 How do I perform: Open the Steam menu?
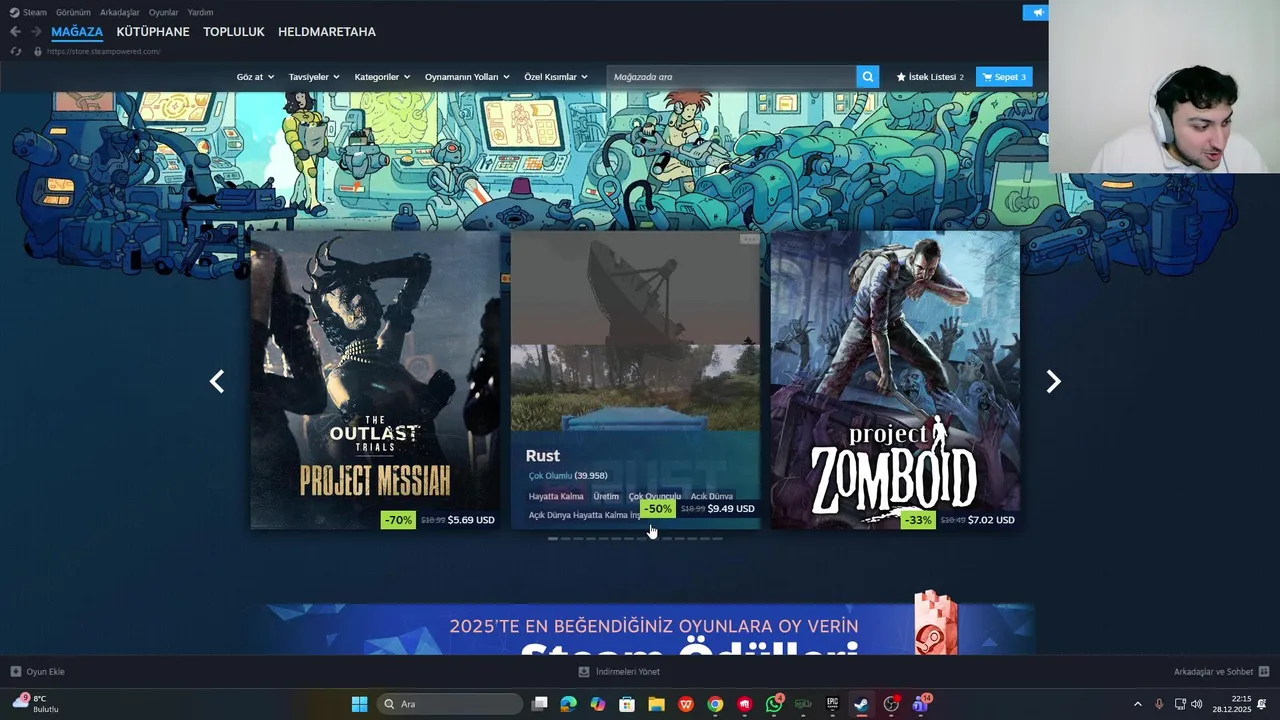click(28, 12)
